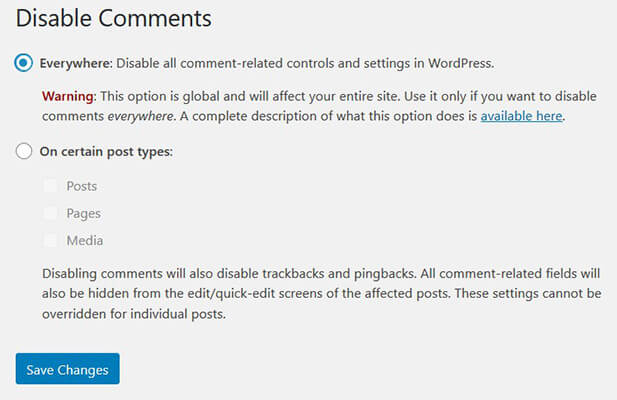Select the Everywhere radio button
This screenshot has width=617, height=400.
click(24, 63)
